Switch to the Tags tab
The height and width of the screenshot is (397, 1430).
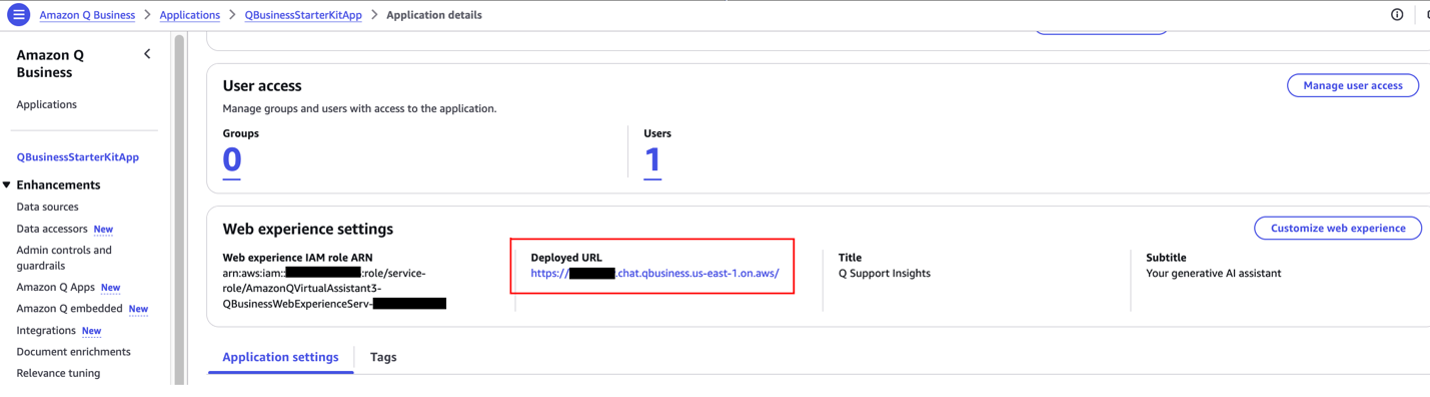pos(383,357)
